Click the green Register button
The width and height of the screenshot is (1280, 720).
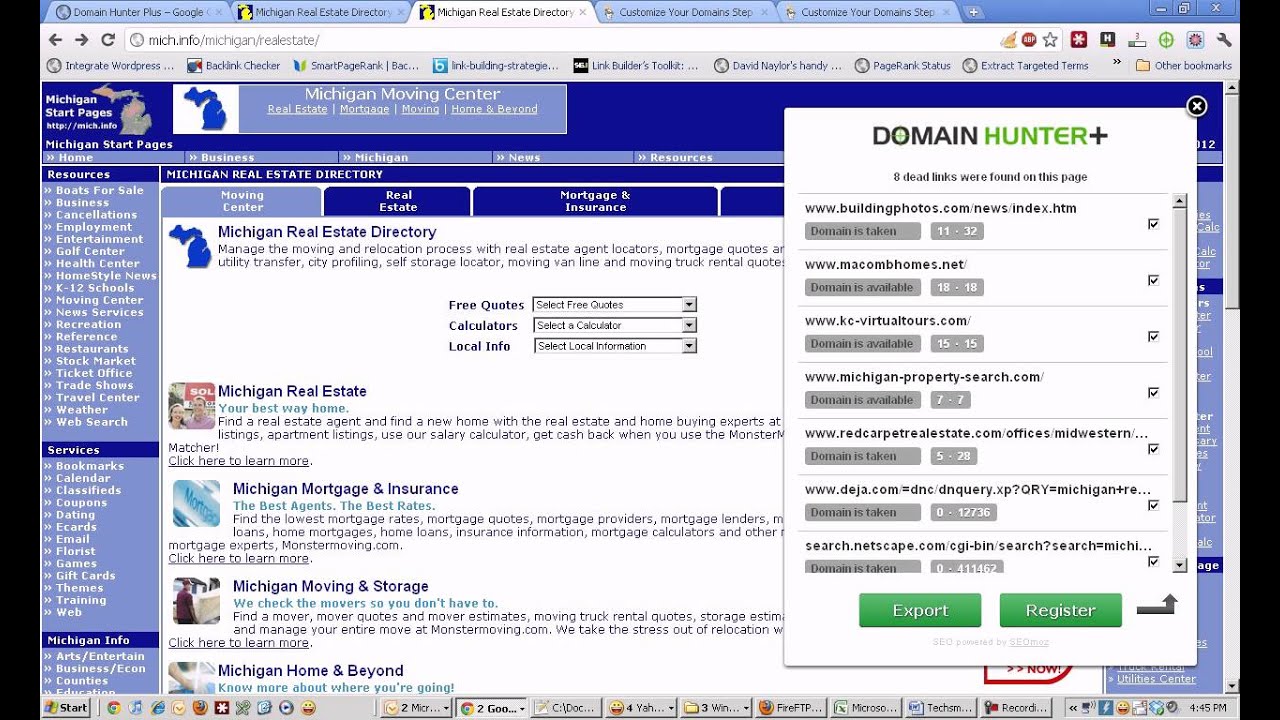(1060, 610)
